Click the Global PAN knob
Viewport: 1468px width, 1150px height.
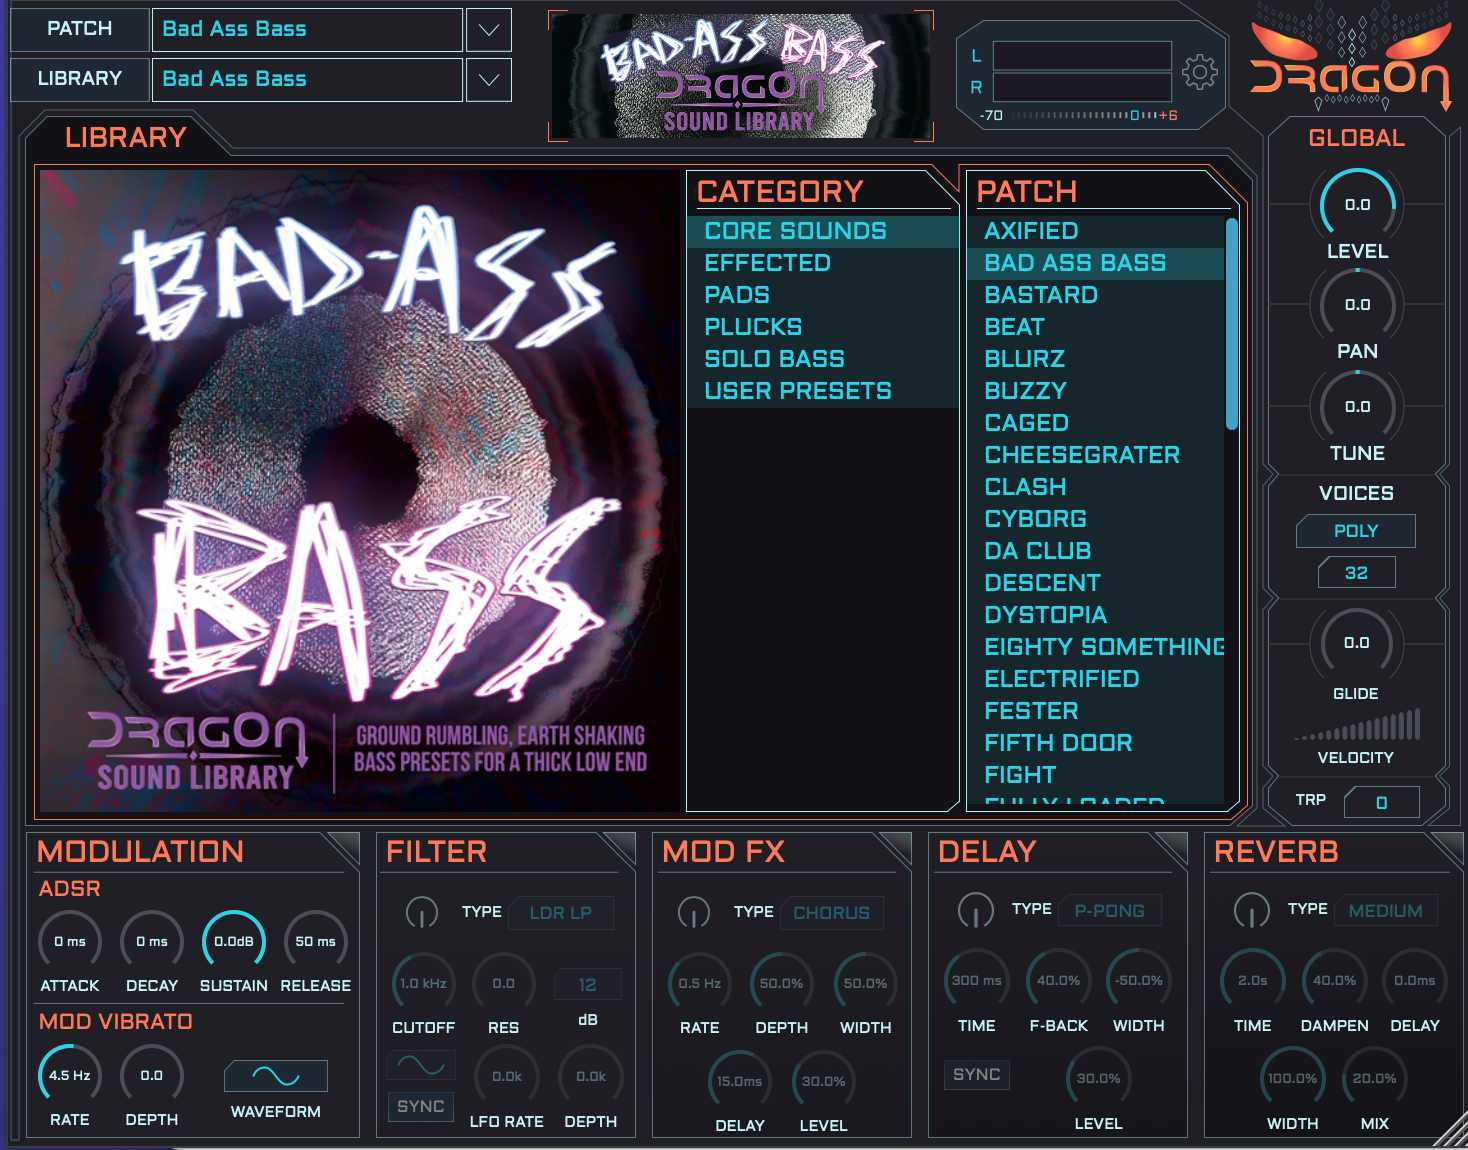click(x=1357, y=305)
